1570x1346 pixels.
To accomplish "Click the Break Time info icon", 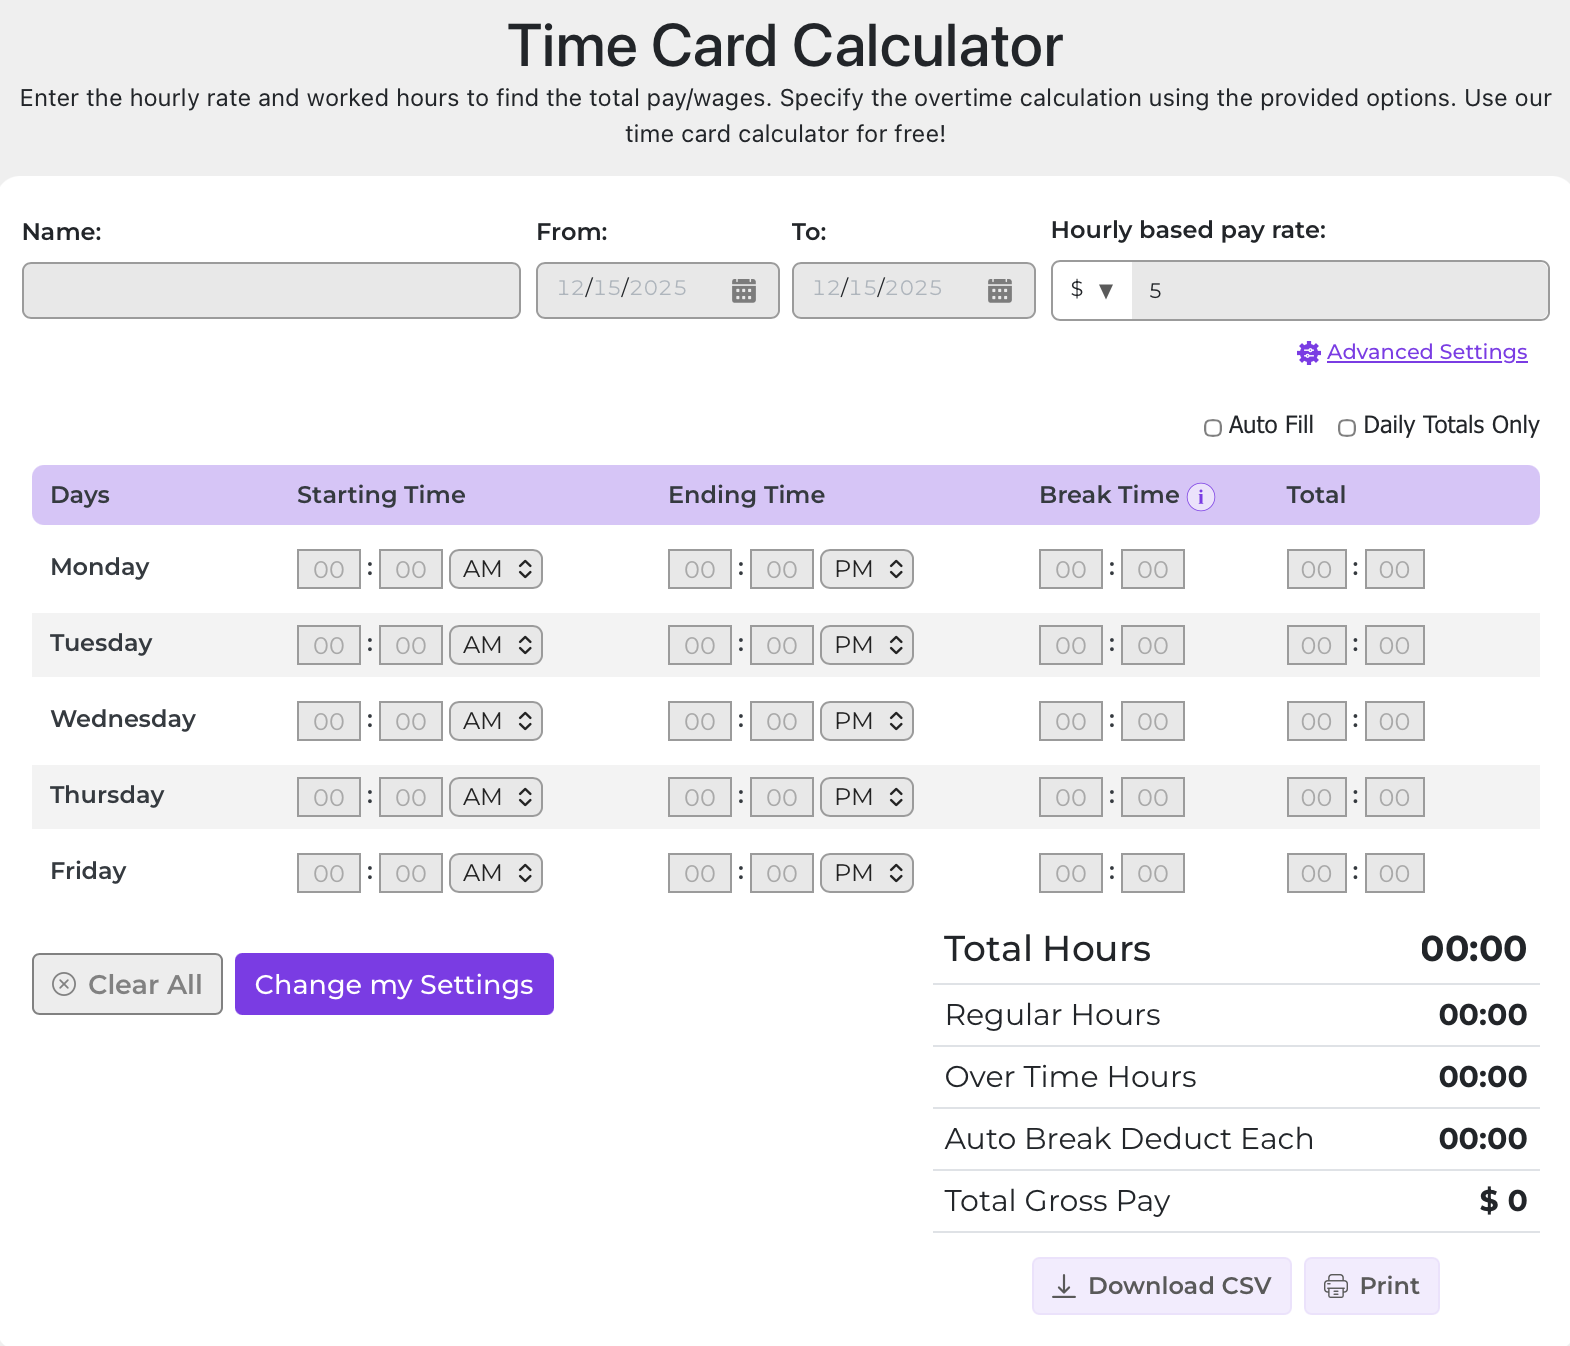I will (1200, 497).
